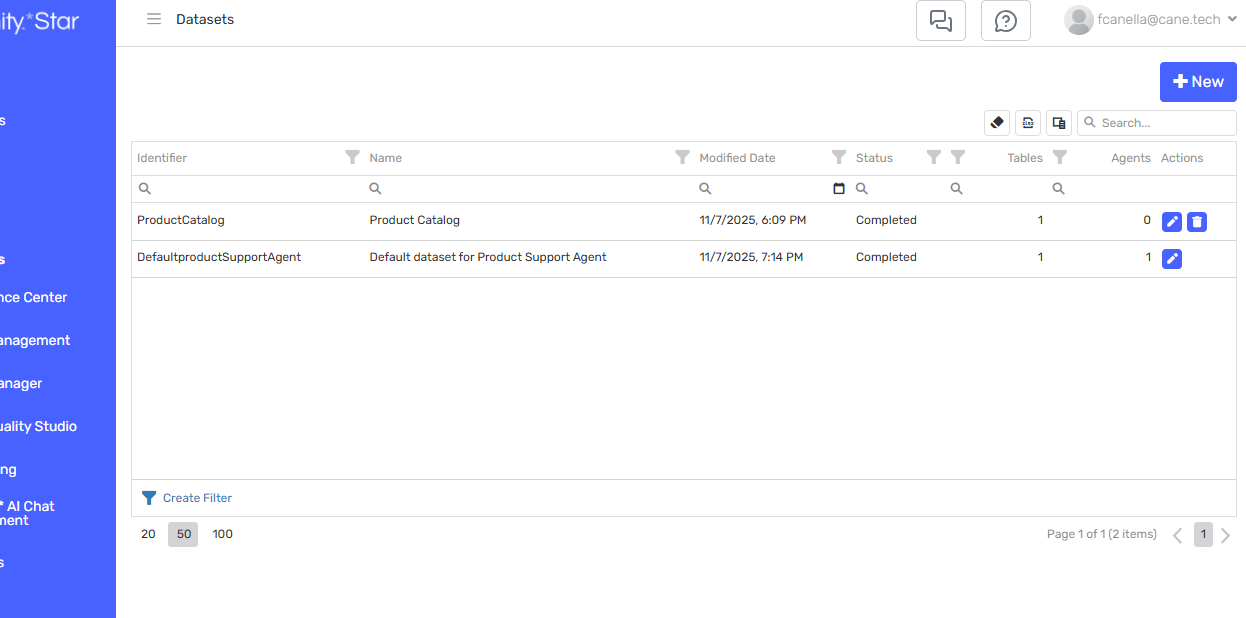This screenshot has width=1246, height=618.
Task: Set page size to 20
Action: 148,534
